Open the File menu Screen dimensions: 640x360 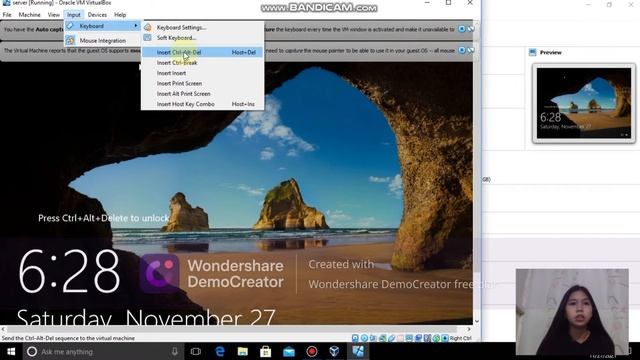(7, 15)
